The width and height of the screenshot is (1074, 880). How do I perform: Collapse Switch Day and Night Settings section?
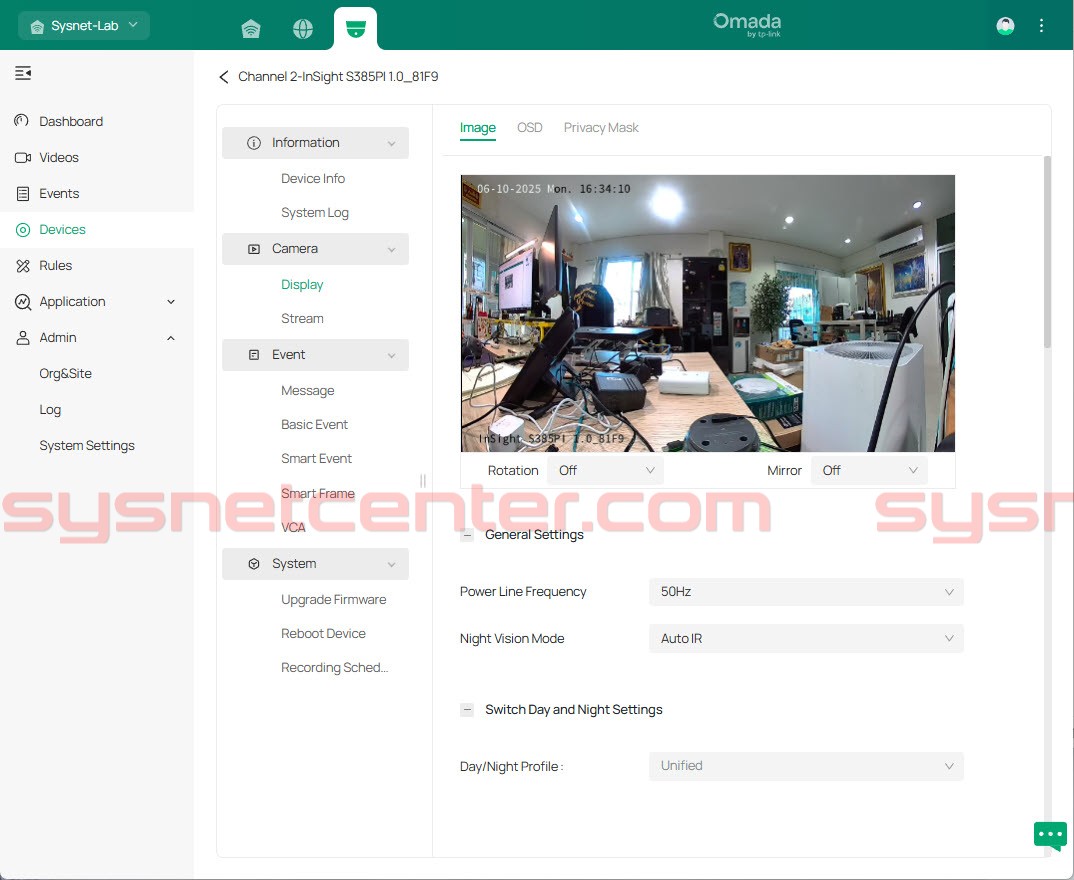467,710
